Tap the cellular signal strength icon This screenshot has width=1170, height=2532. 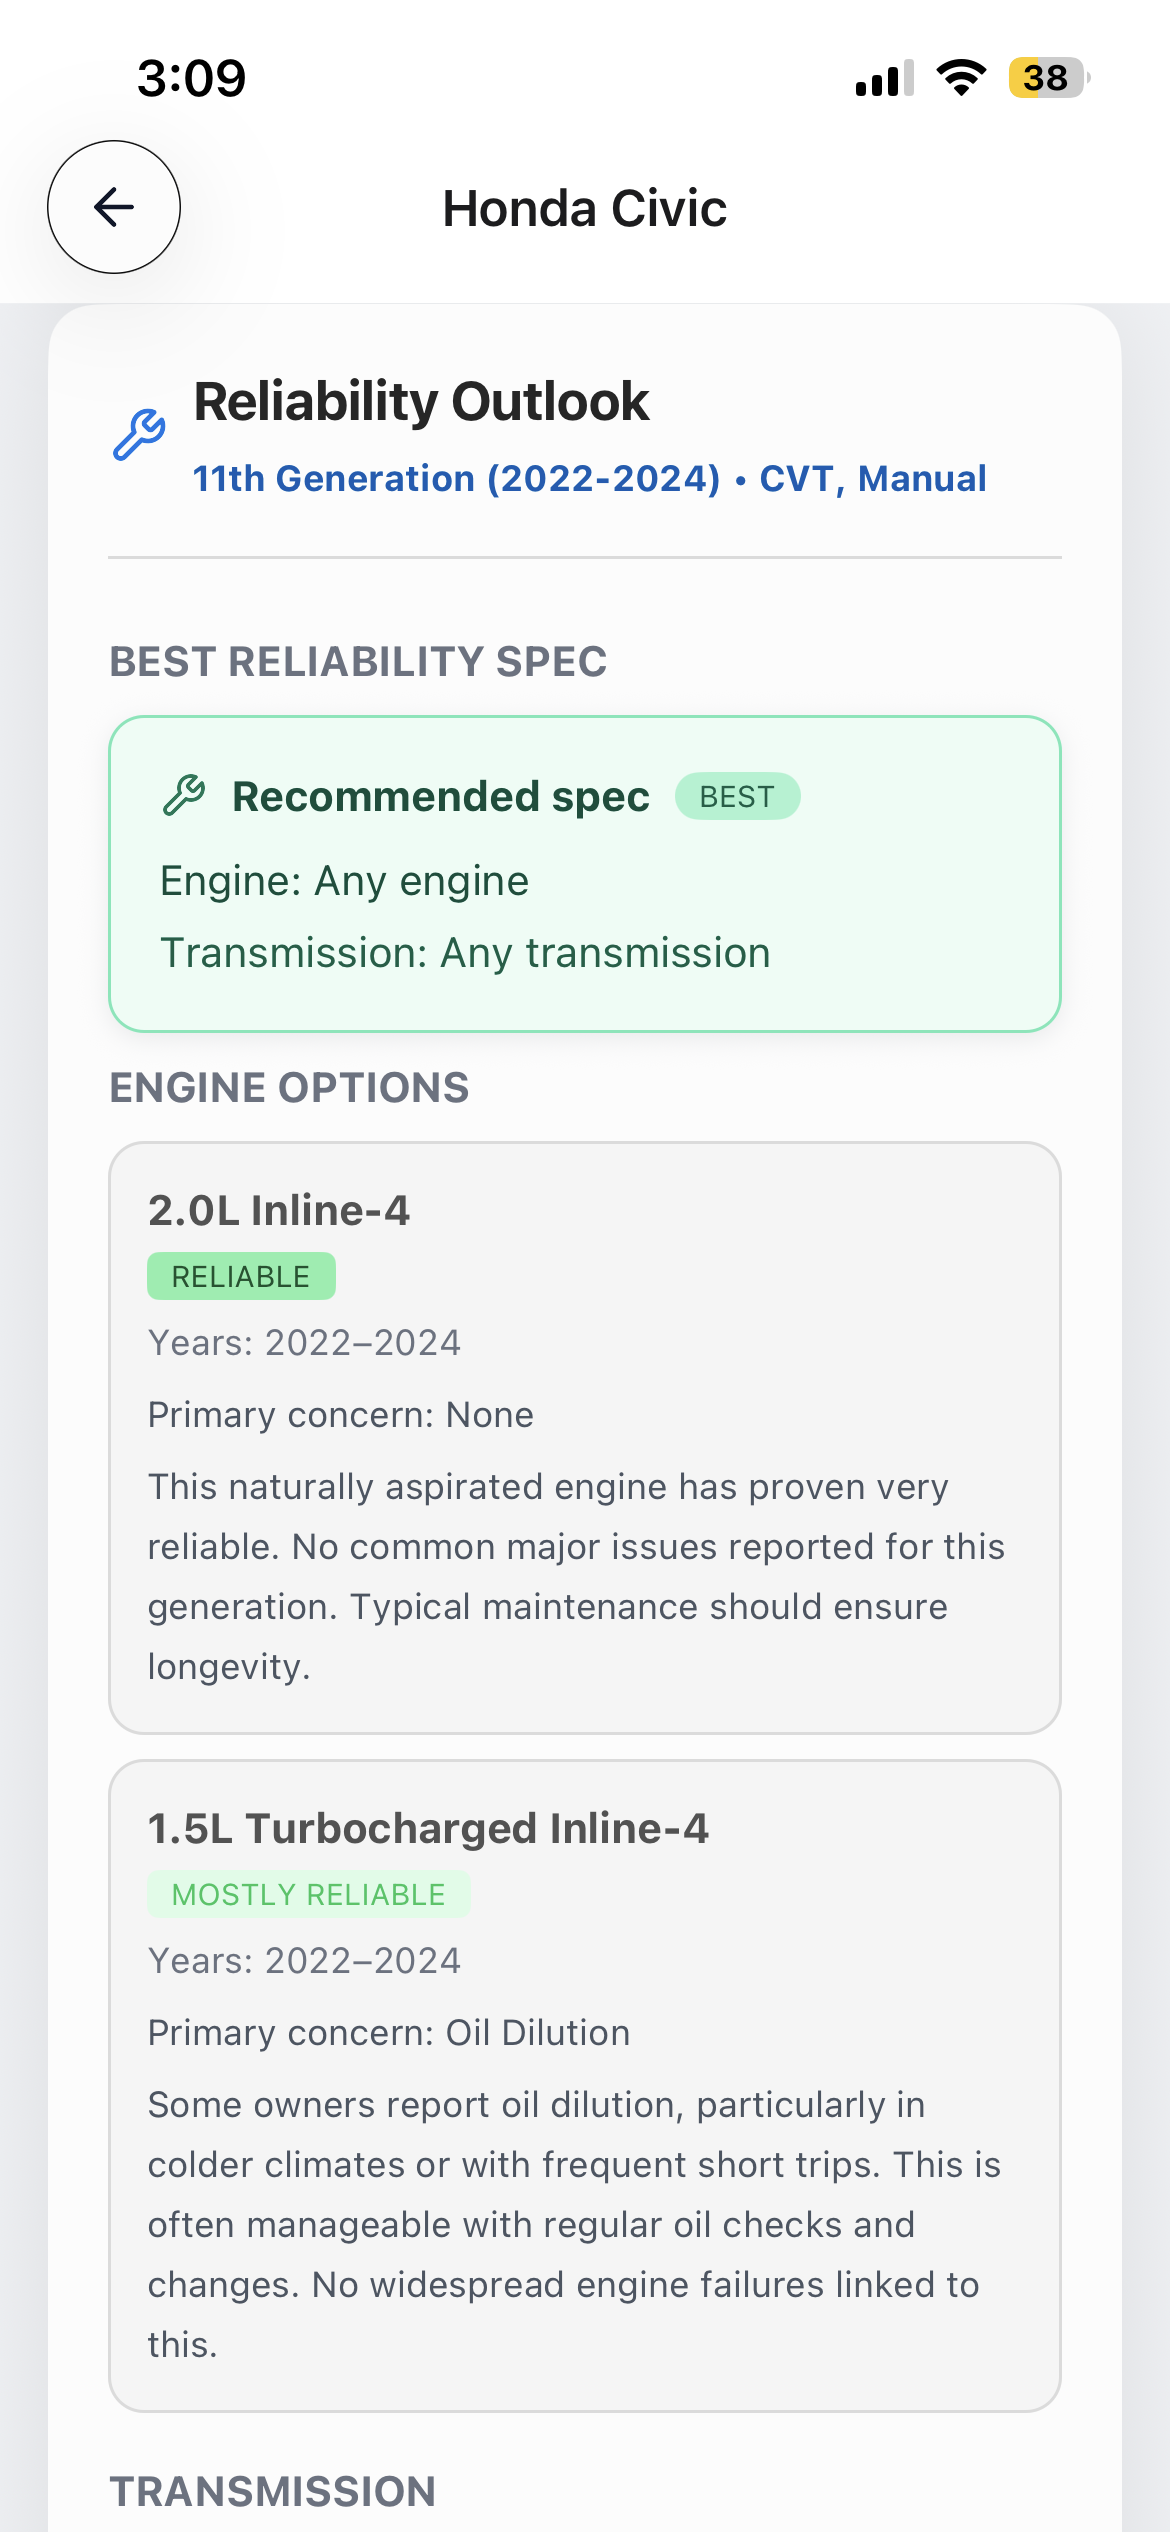pyautogui.click(x=884, y=78)
